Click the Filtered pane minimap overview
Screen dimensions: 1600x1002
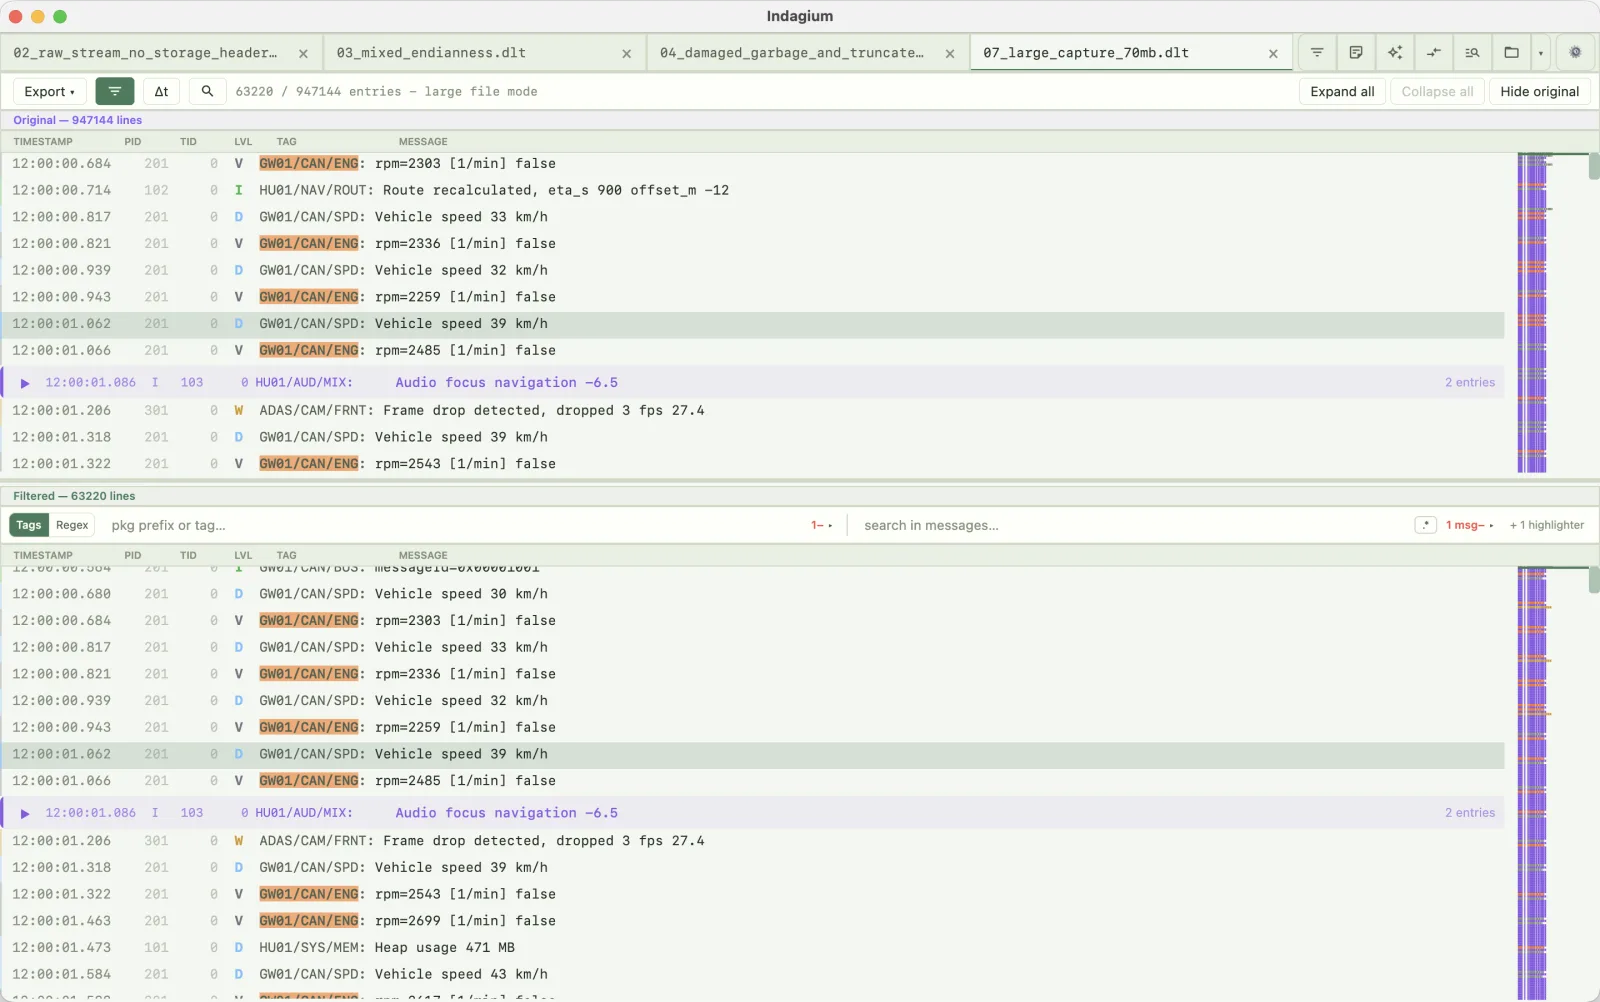(1532, 783)
